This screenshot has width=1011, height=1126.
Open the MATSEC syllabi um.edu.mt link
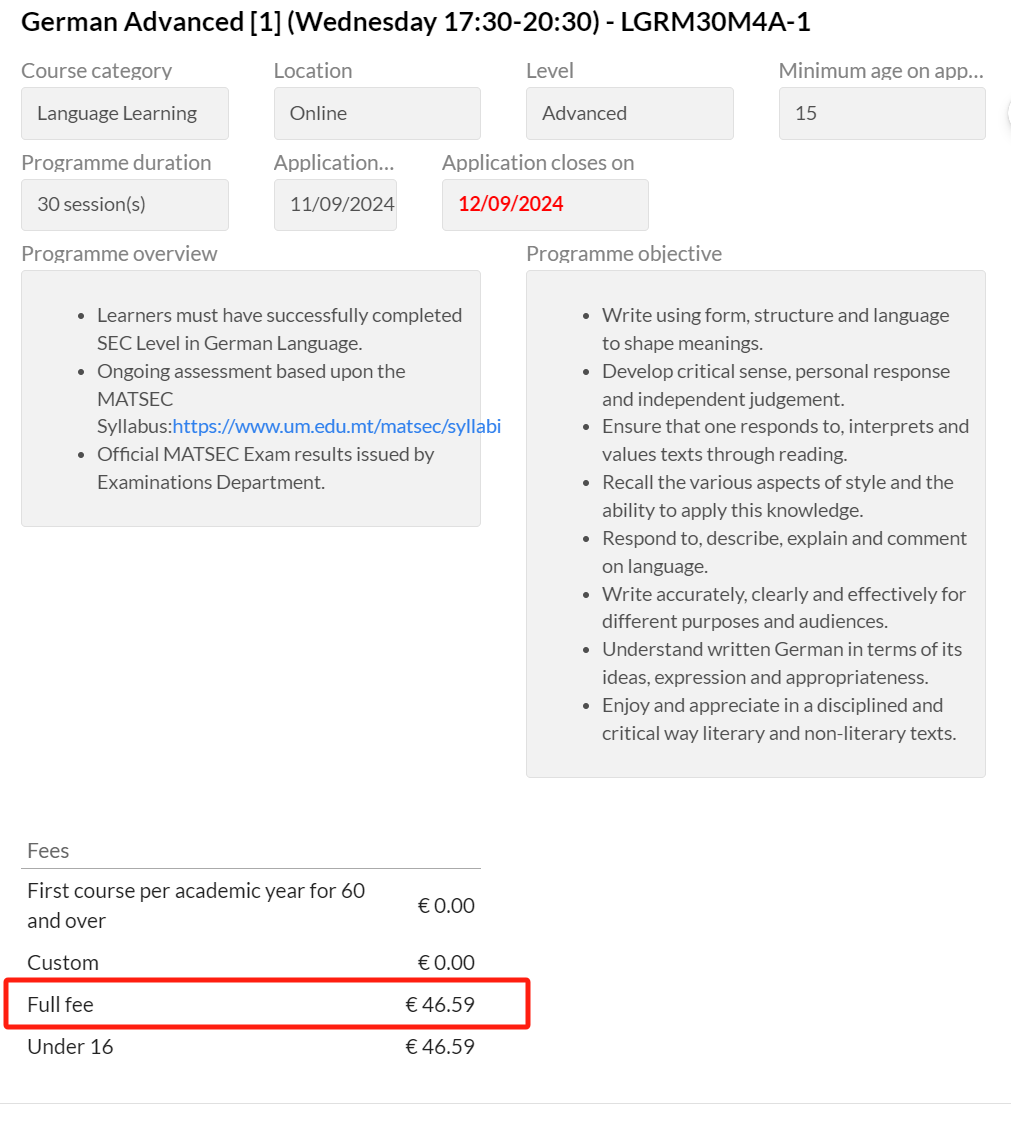pos(336,427)
